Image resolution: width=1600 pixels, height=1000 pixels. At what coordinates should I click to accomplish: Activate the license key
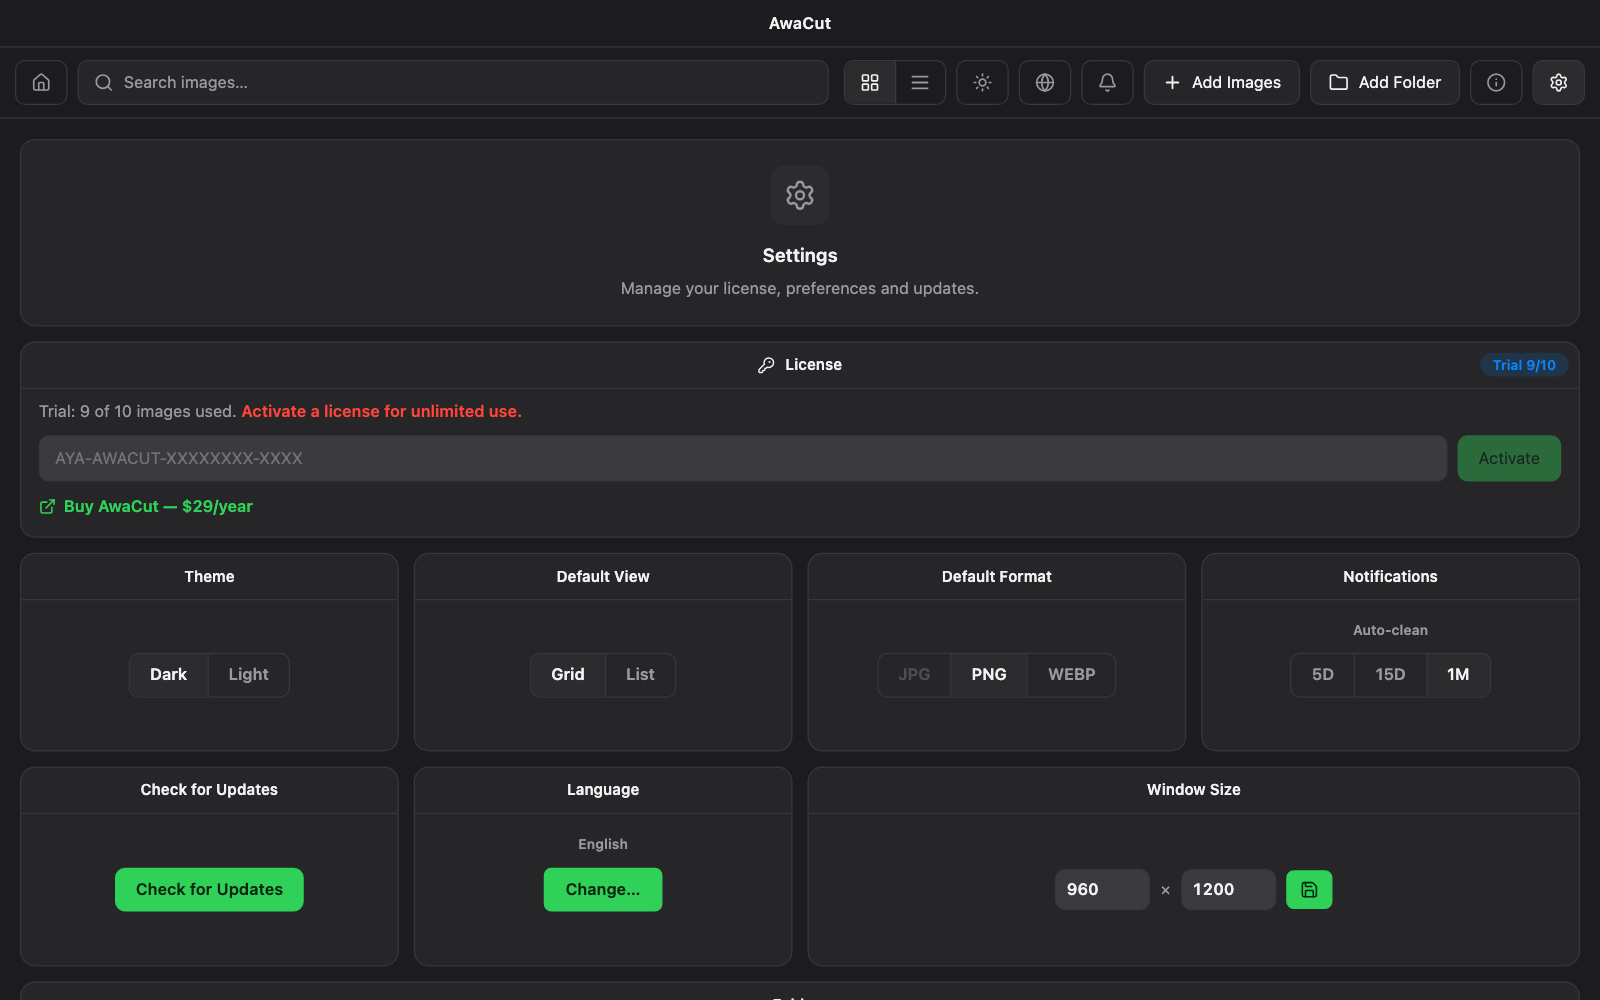click(x=1509, y=458)
